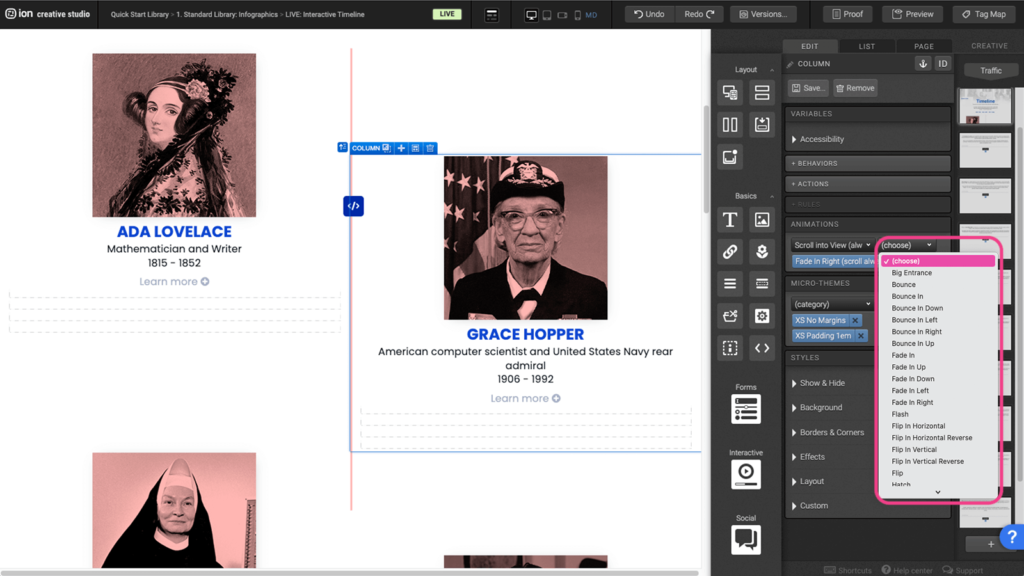Remove the XS No Margins micro-theme tag
1024x576 pixels.
pos(855,320)
